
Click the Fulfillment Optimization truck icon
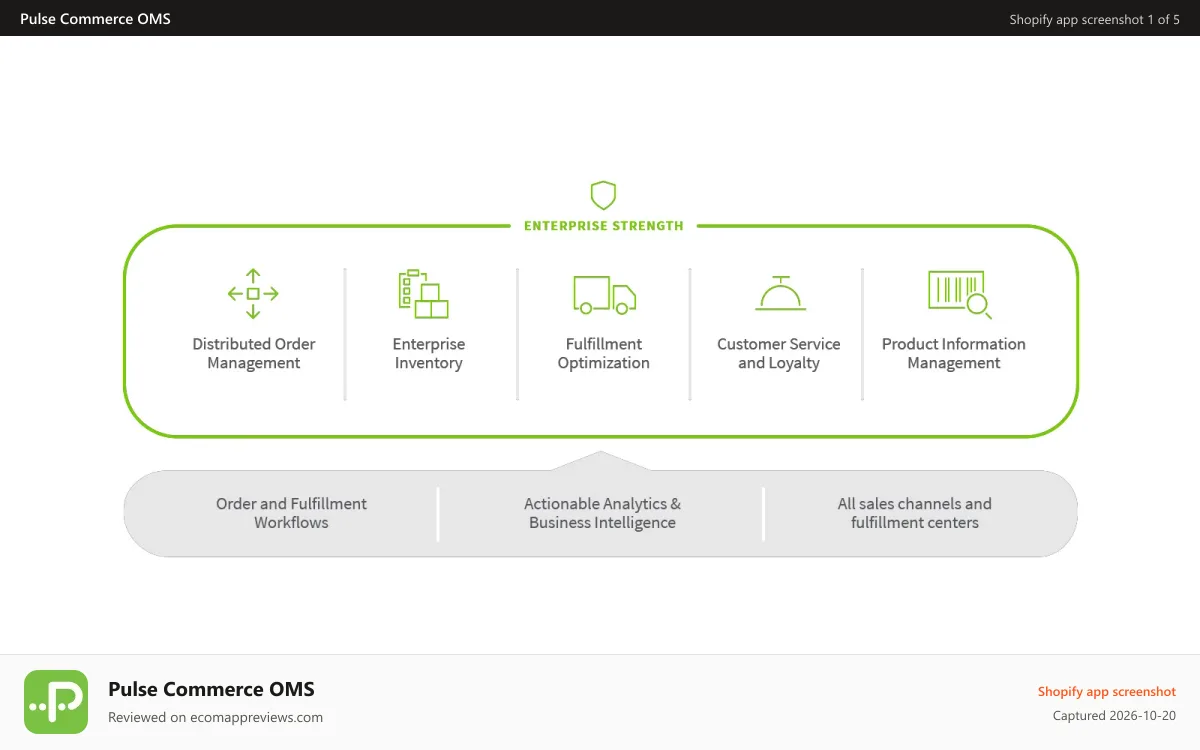[x=604, y=294]
